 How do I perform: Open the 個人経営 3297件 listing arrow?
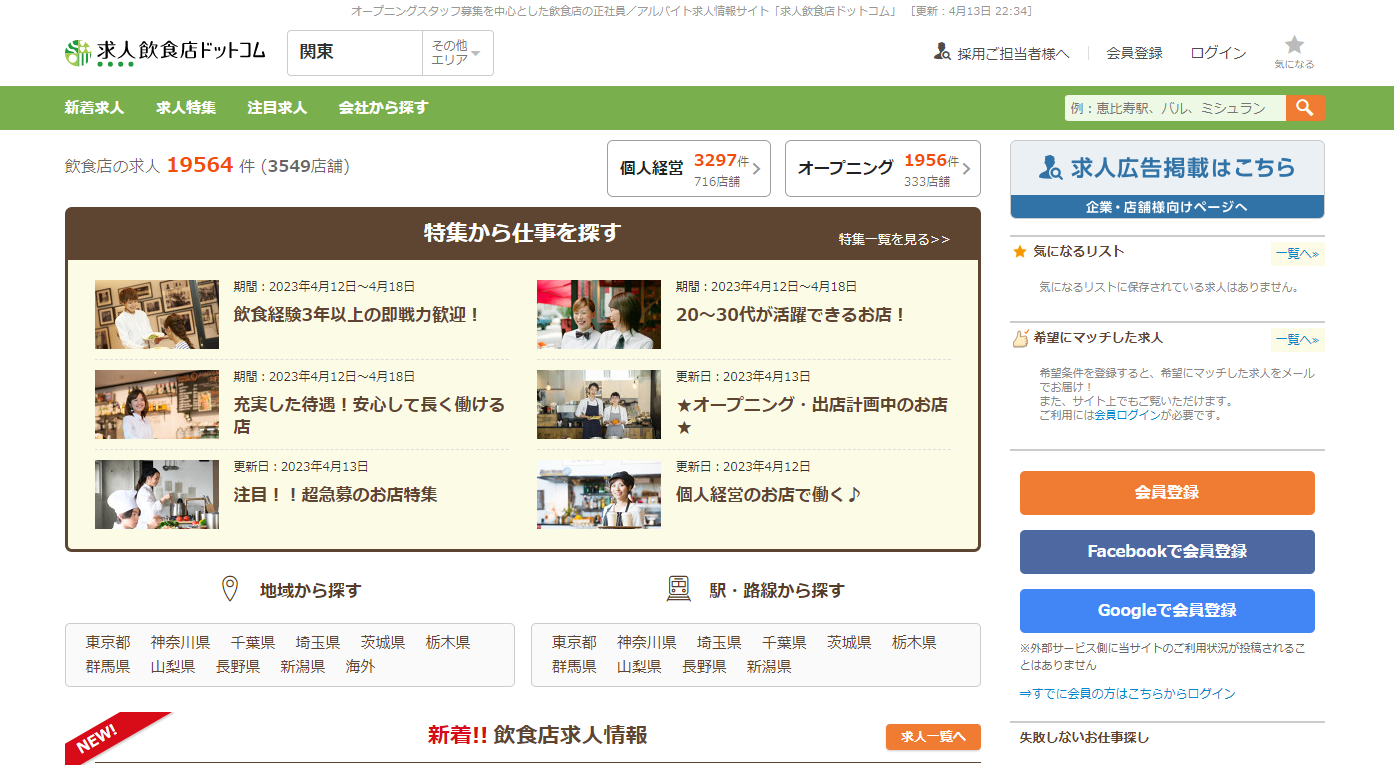tap(756, 168)
